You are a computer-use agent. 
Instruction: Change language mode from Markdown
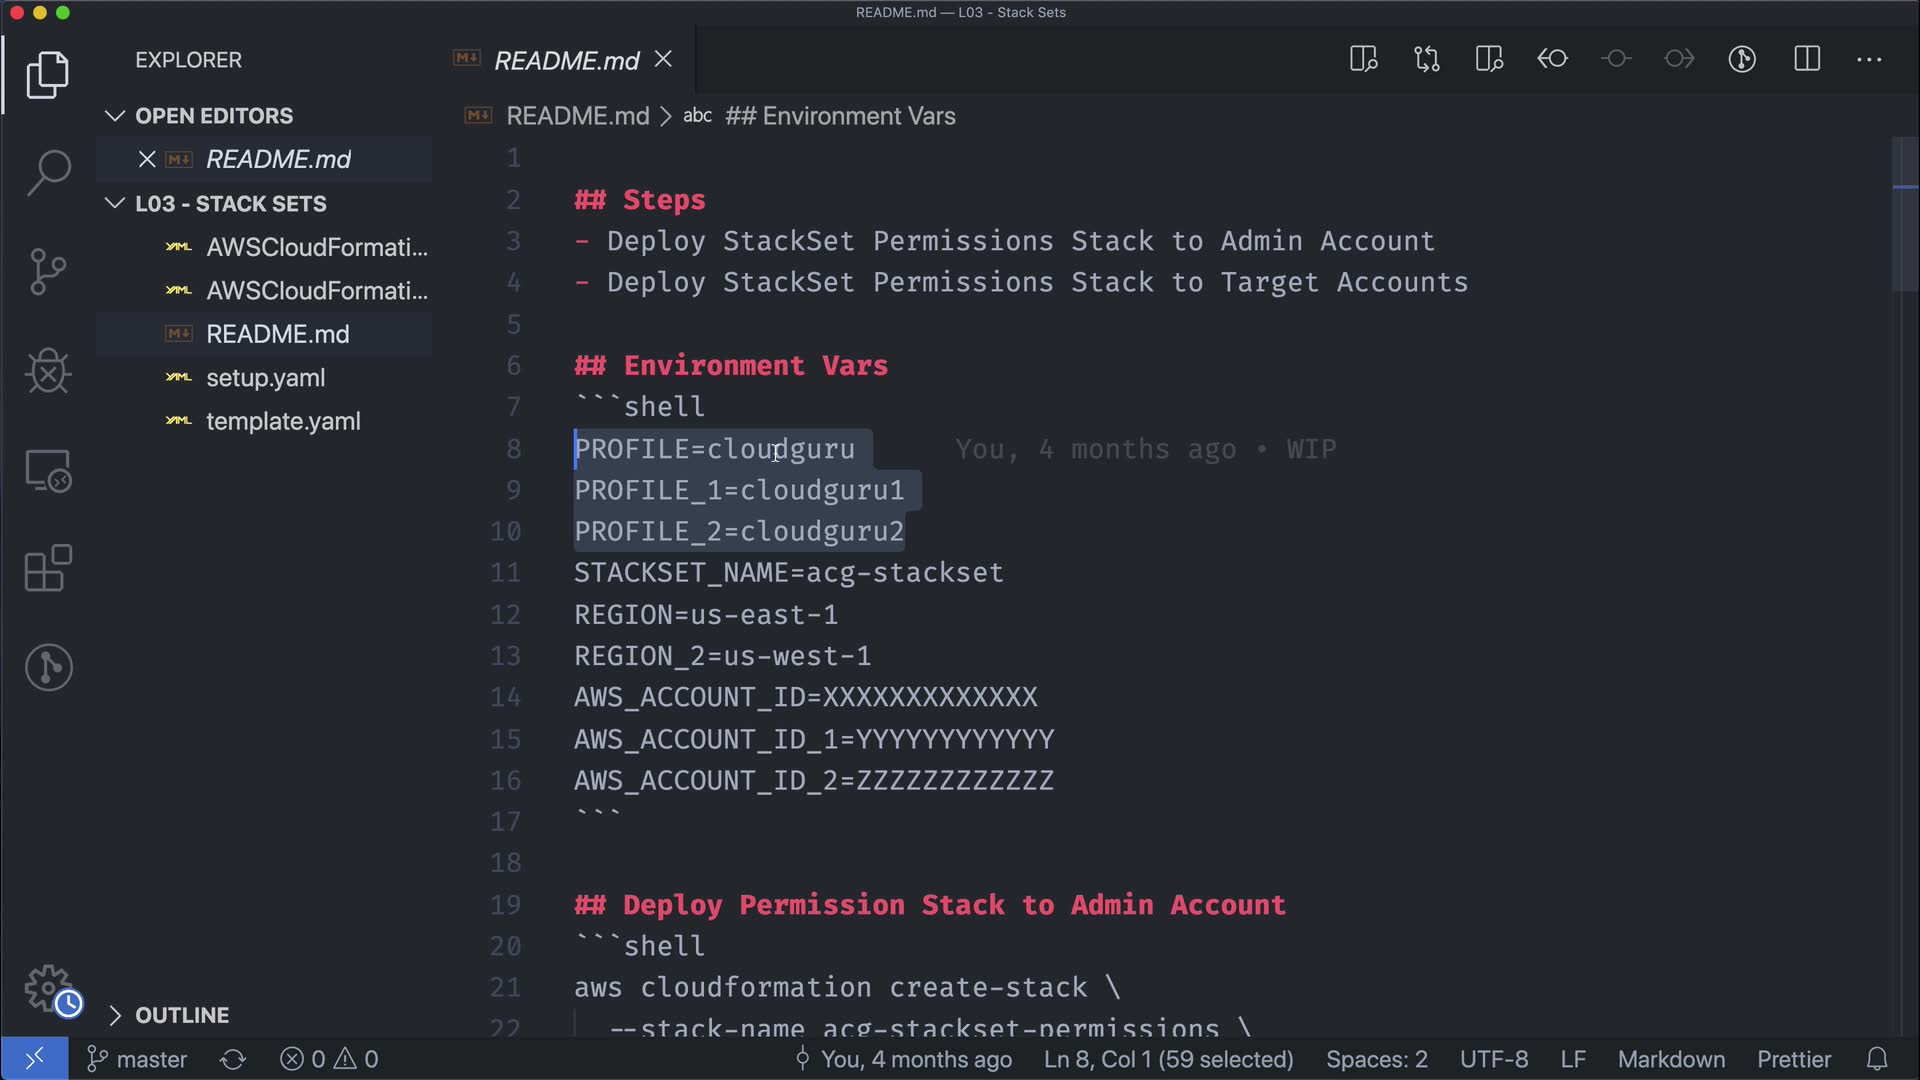(x=1671, y=1059)
